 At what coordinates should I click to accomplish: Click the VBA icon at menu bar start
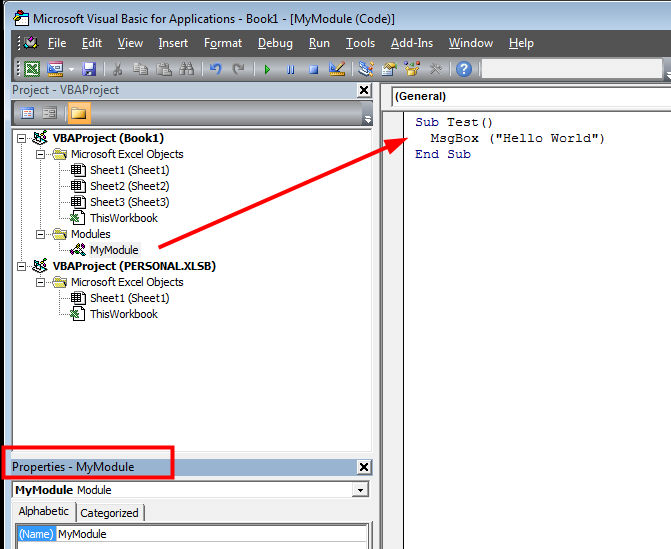[31, 43]
